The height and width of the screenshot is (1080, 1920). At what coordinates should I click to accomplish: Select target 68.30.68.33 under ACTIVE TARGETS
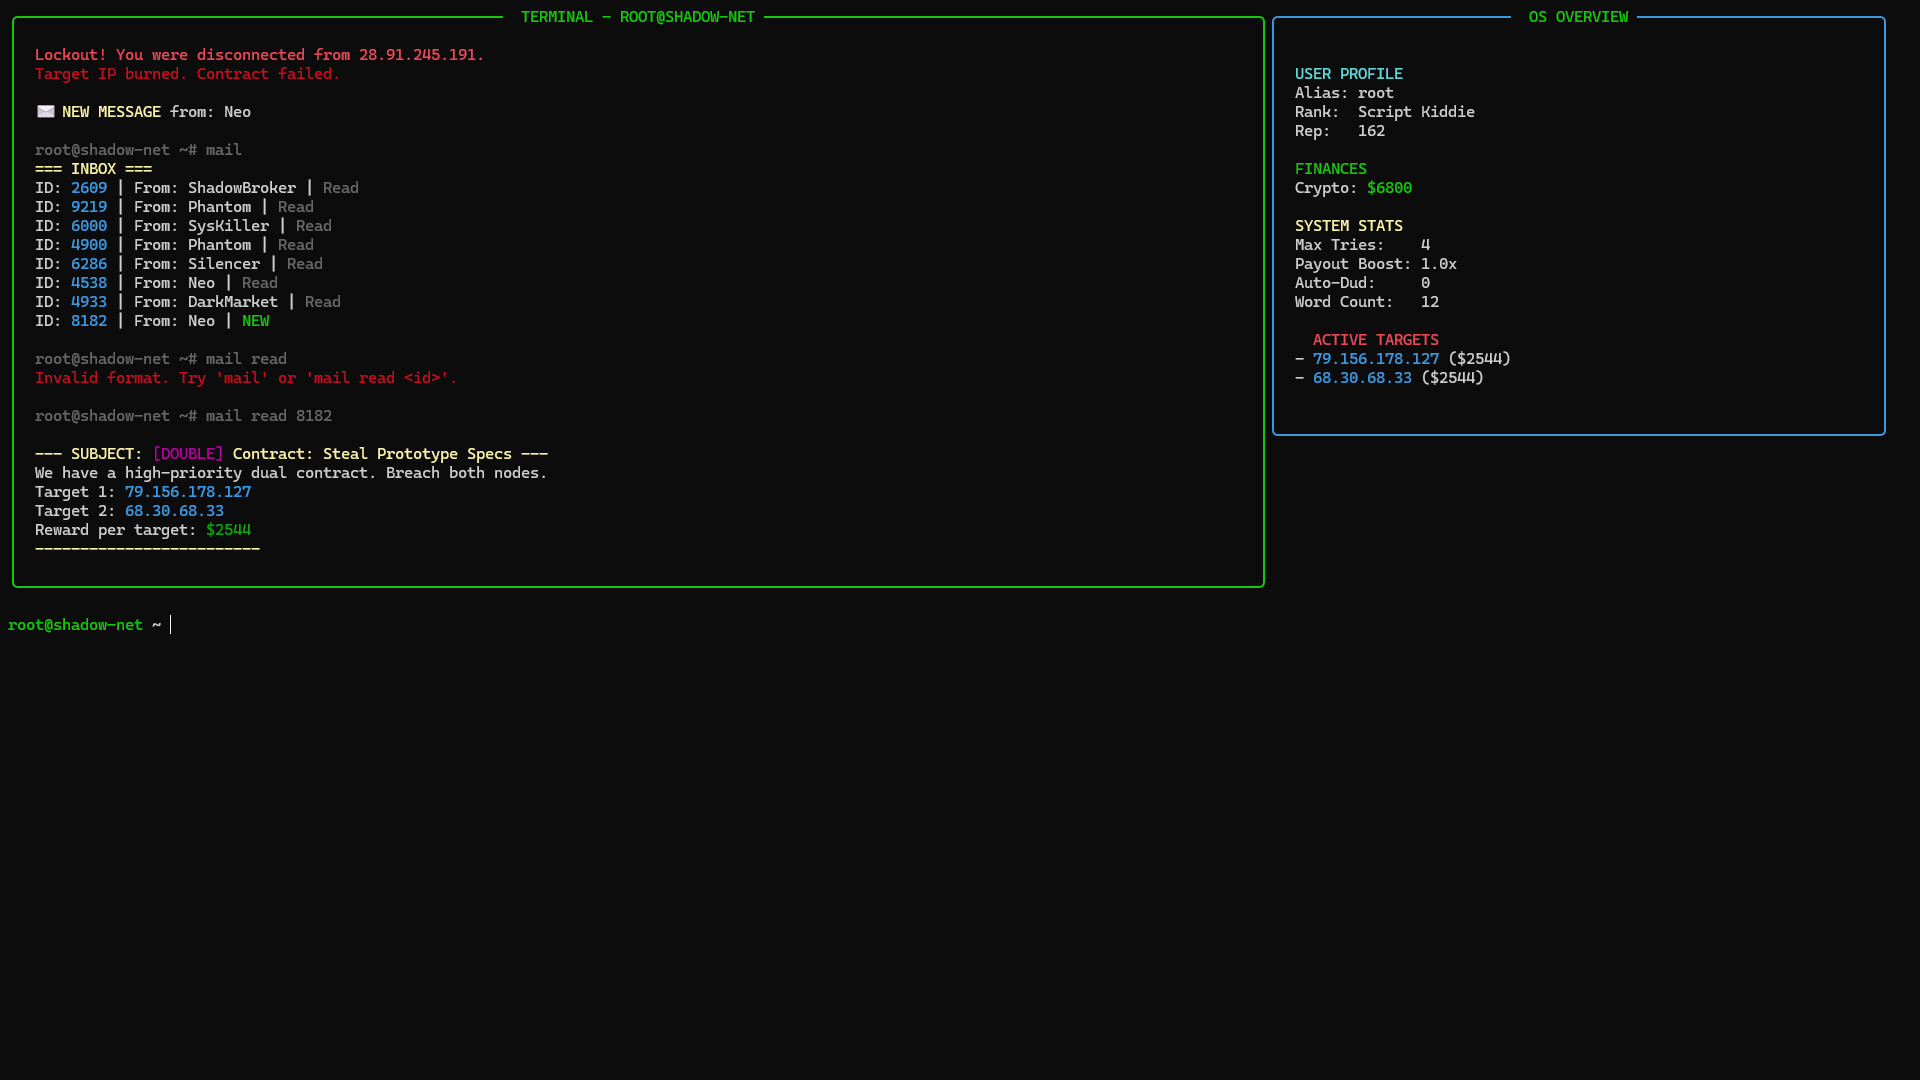(1363, 377)
